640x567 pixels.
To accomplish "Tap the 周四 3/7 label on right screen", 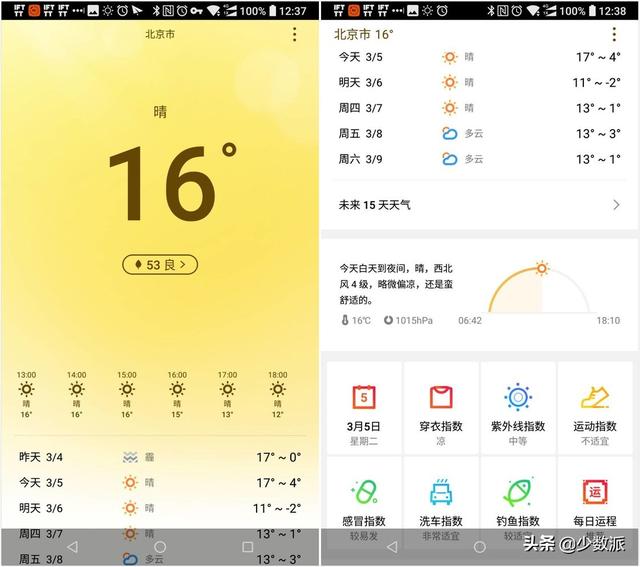I will [360, 108].
